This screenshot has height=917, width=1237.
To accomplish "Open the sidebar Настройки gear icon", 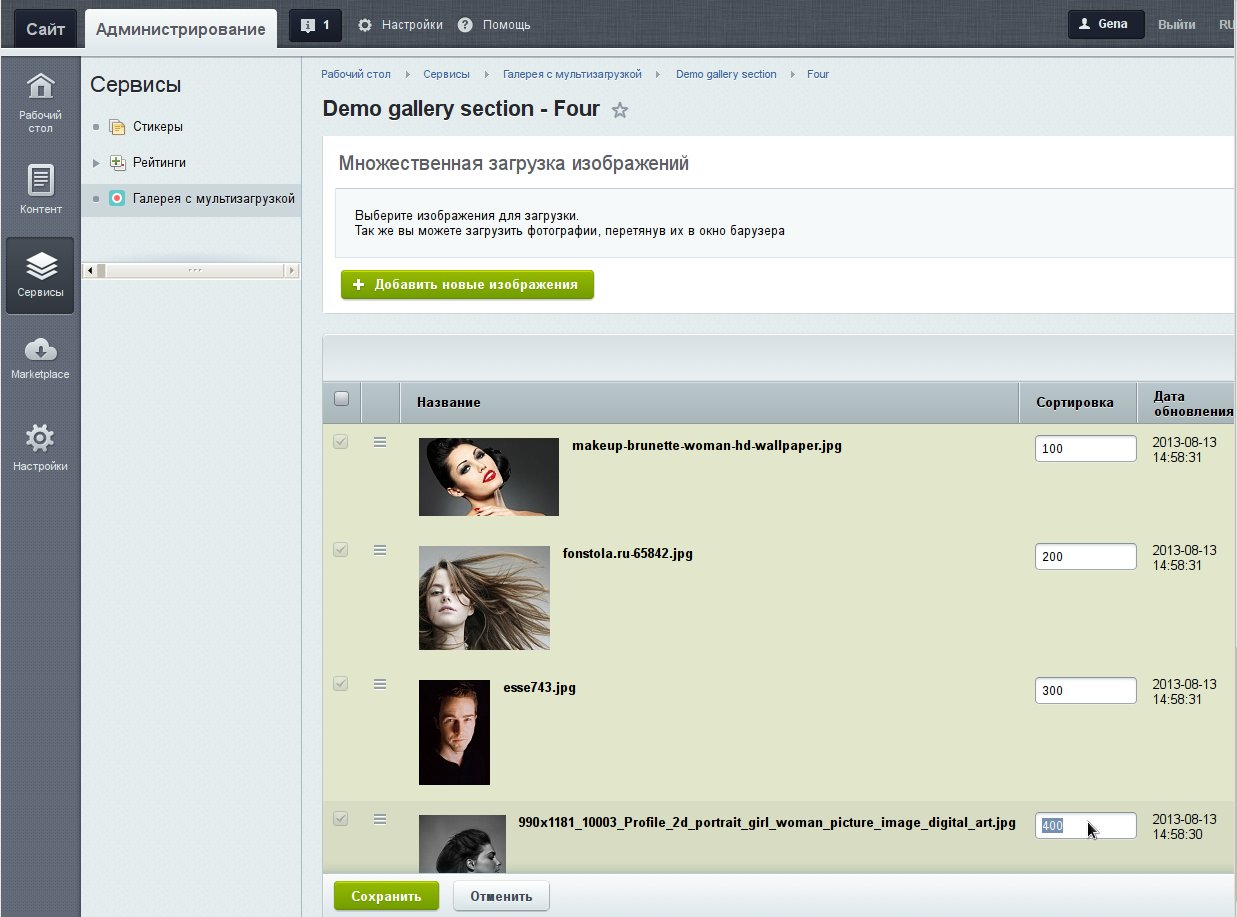I will point(39,437).
